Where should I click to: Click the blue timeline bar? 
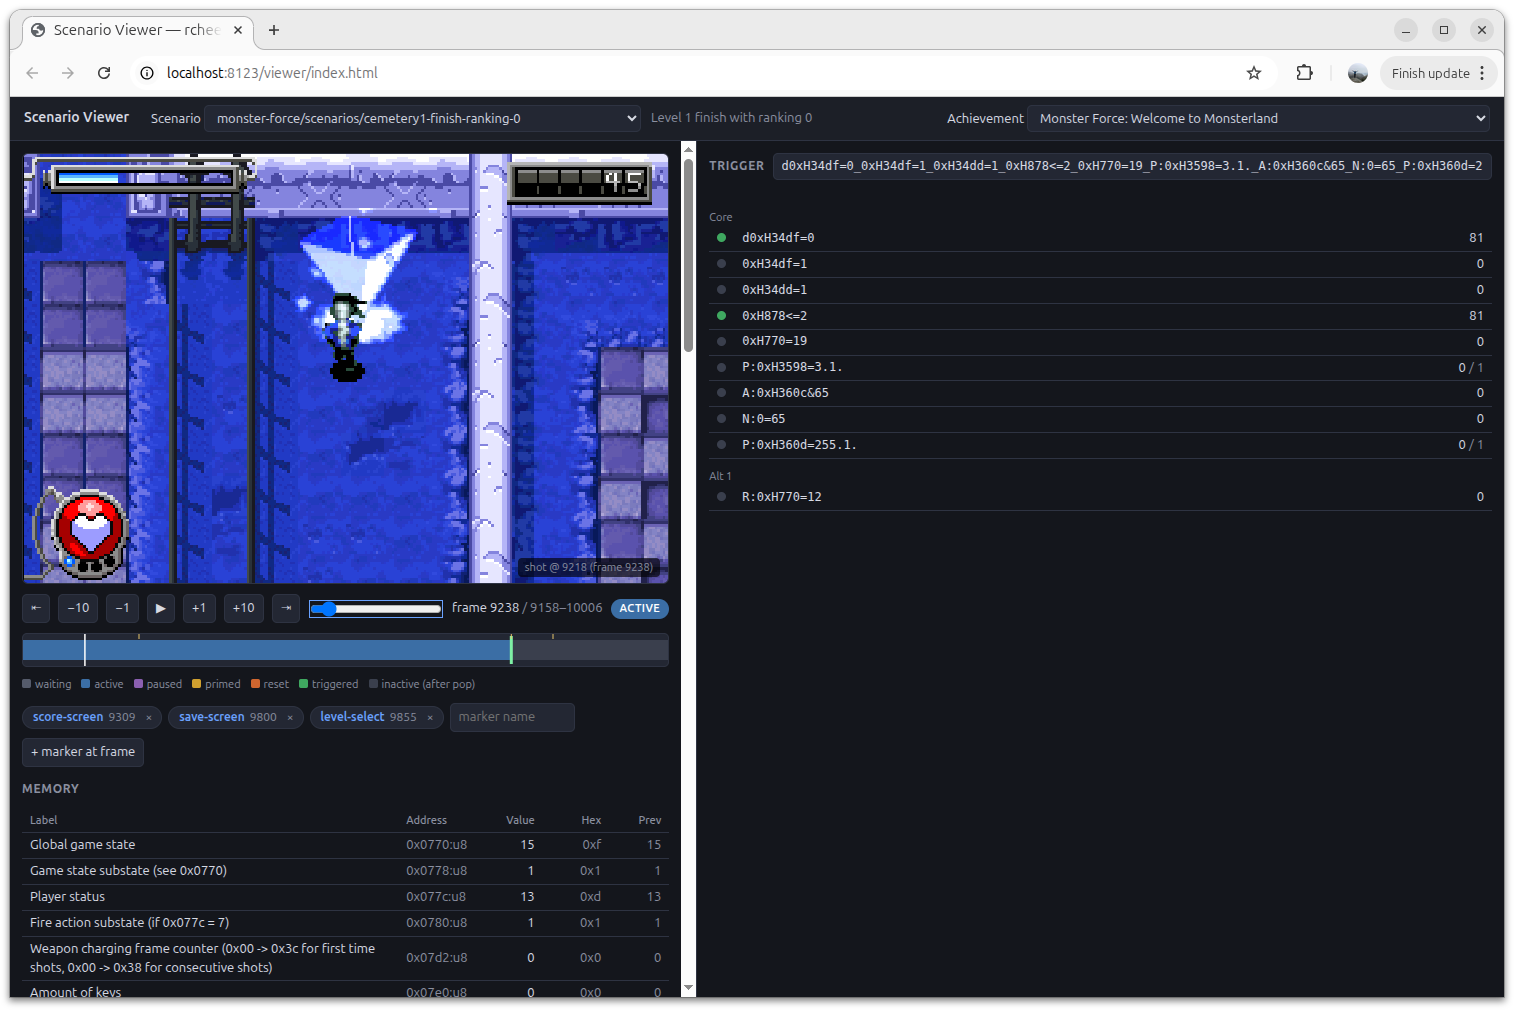(x=267, y=650)
